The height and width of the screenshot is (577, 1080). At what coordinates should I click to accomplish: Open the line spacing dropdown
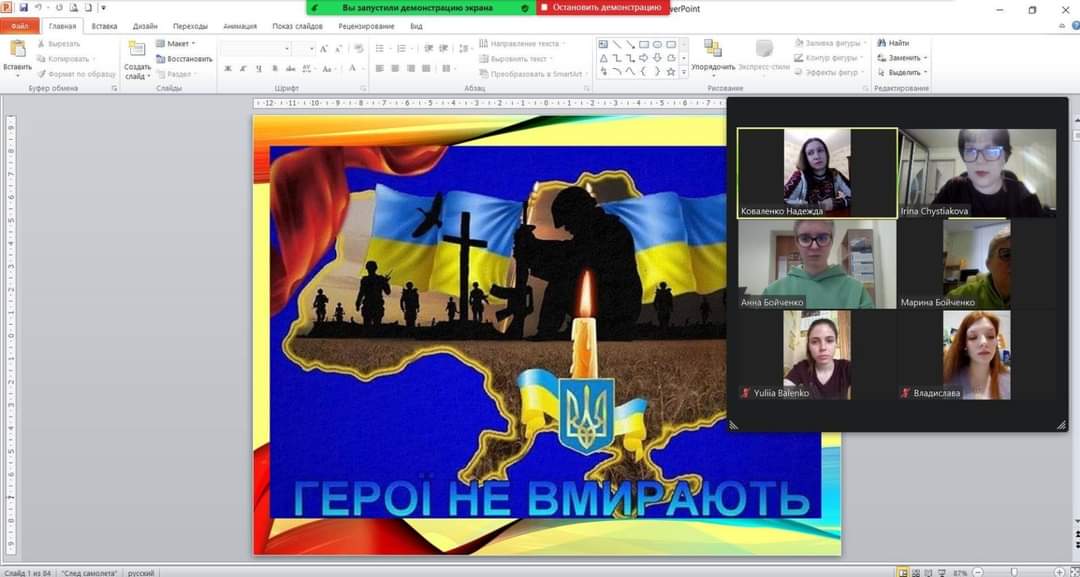(x=466, y=49)
